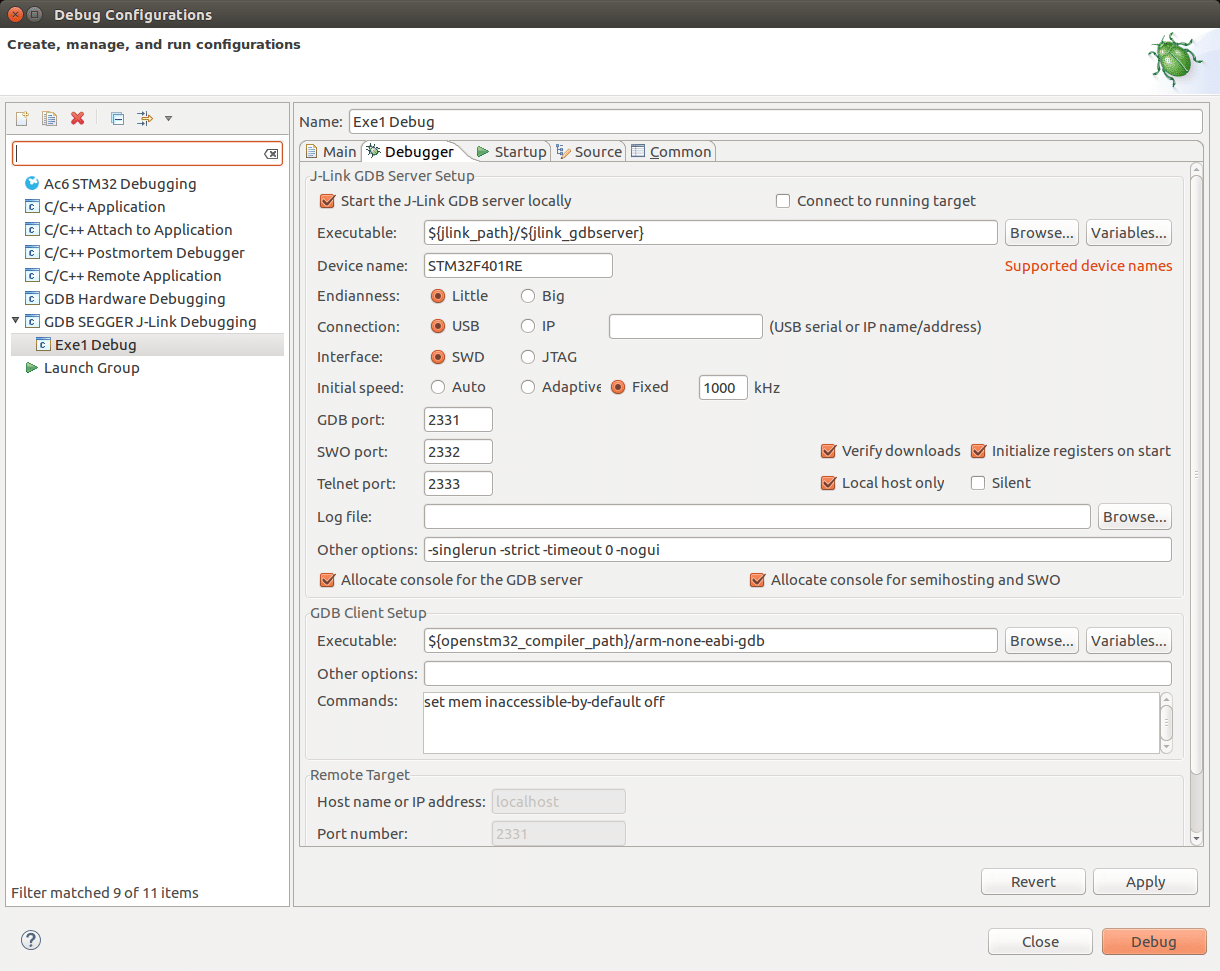Screen dimensions: 1220x971
Task: Click the GDB client Commands text area
Action: tap(791, 722)
